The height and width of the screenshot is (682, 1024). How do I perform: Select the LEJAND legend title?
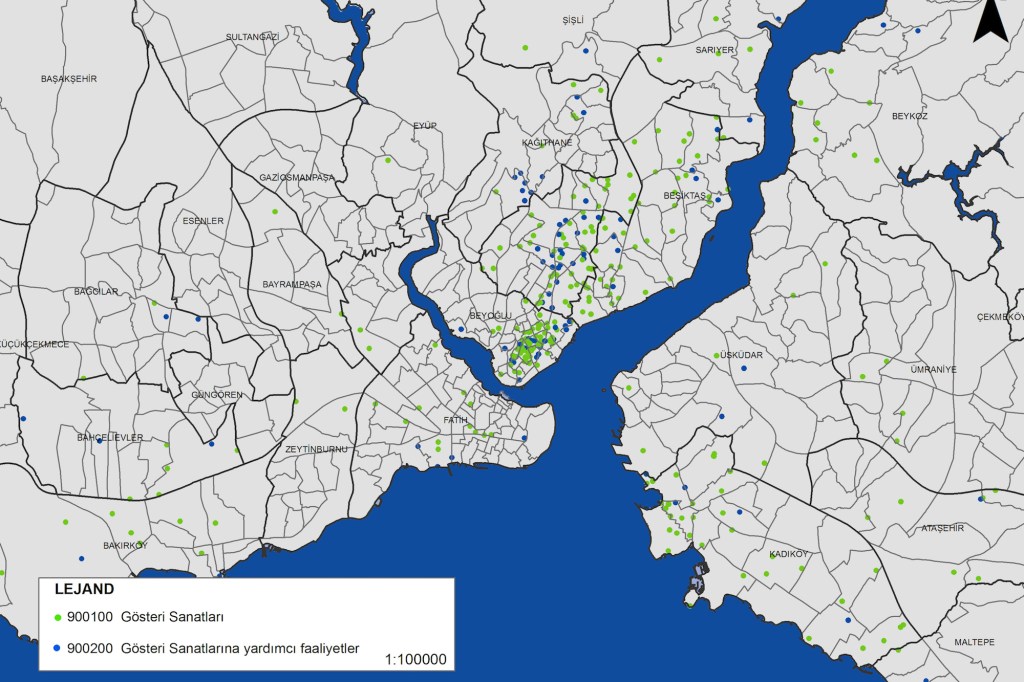(x=85, y=590)
